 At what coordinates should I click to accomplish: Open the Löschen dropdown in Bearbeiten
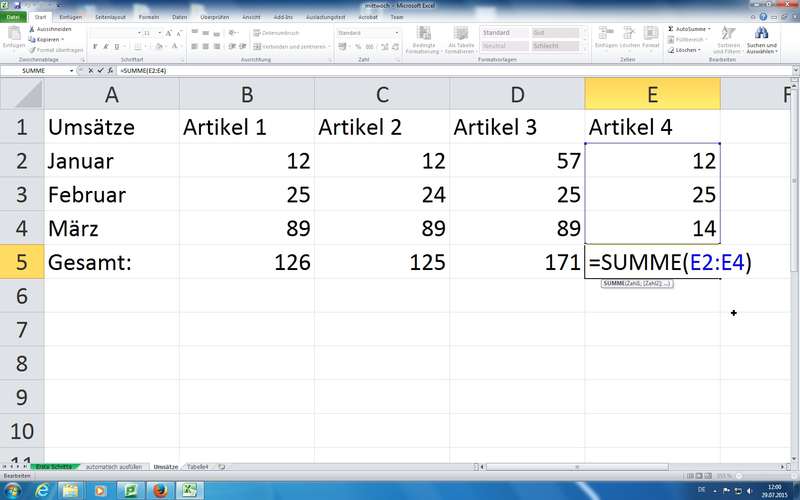coord(687,49)
